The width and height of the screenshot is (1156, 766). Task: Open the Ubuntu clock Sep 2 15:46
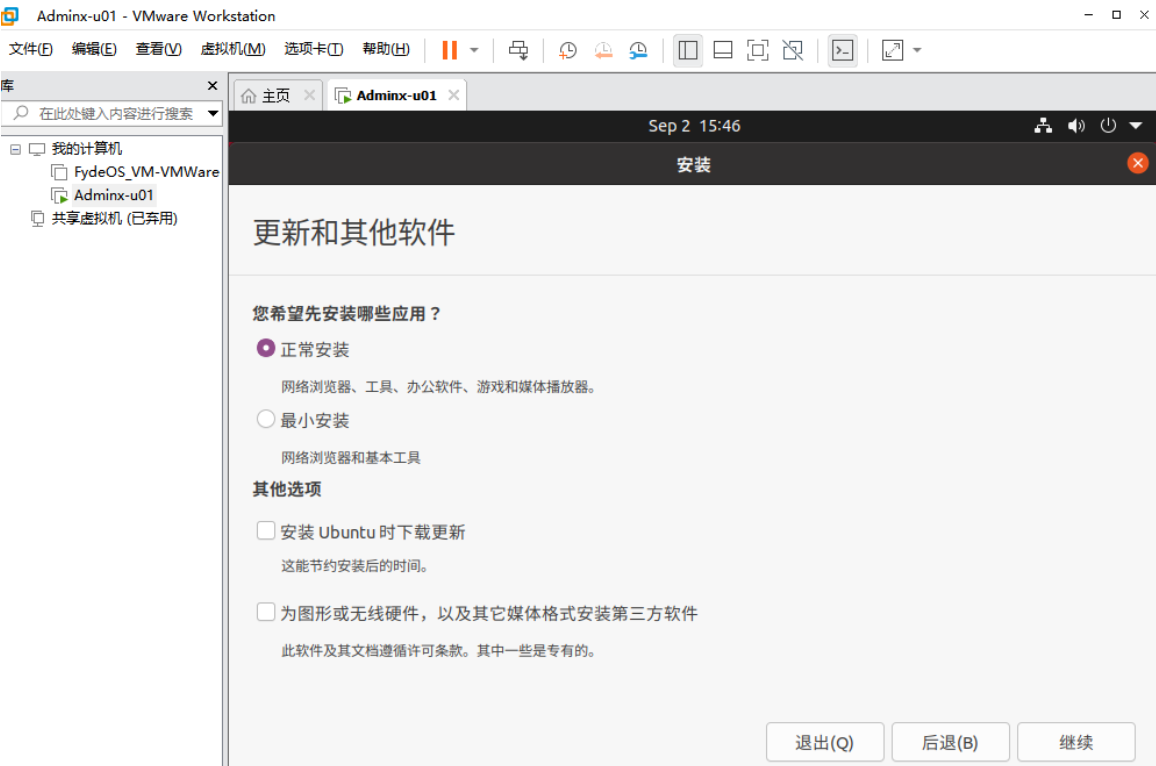click(694, 126)
